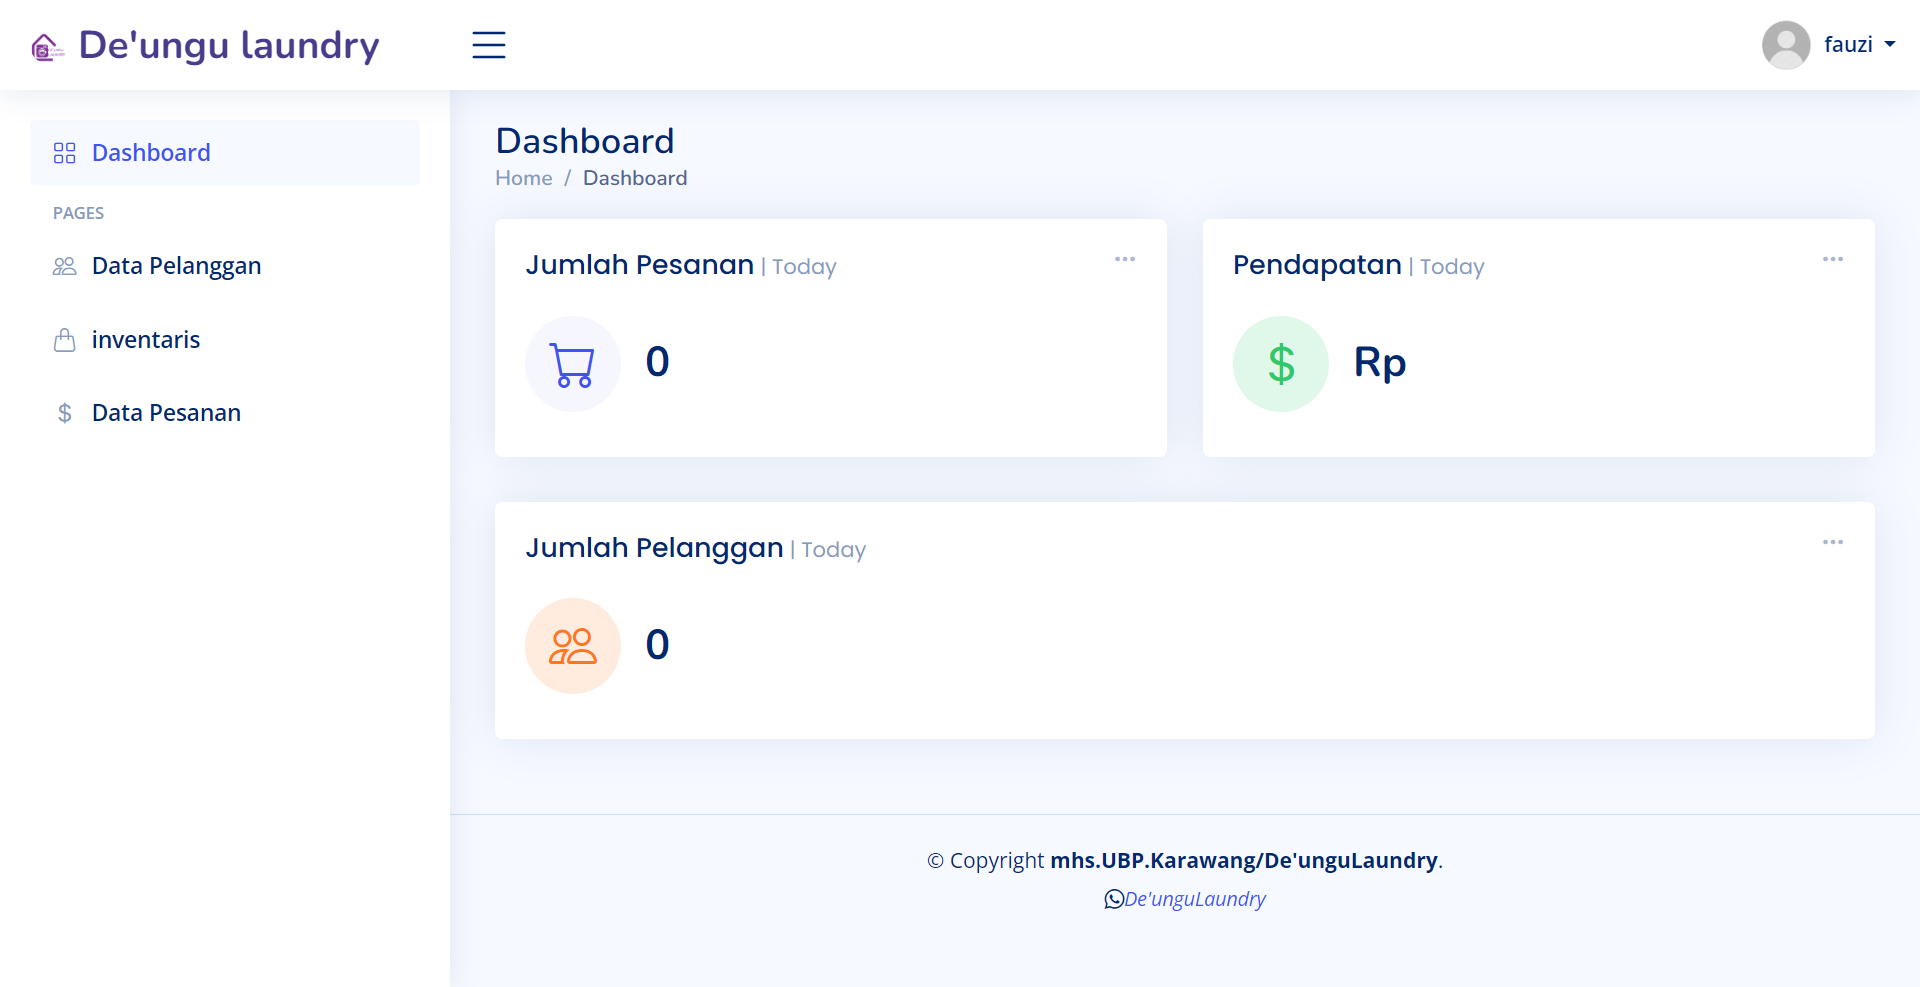Click the shopping cart icon in Jumlah Pesanan
Screen dimensions: 1920x987
(573, 364)
